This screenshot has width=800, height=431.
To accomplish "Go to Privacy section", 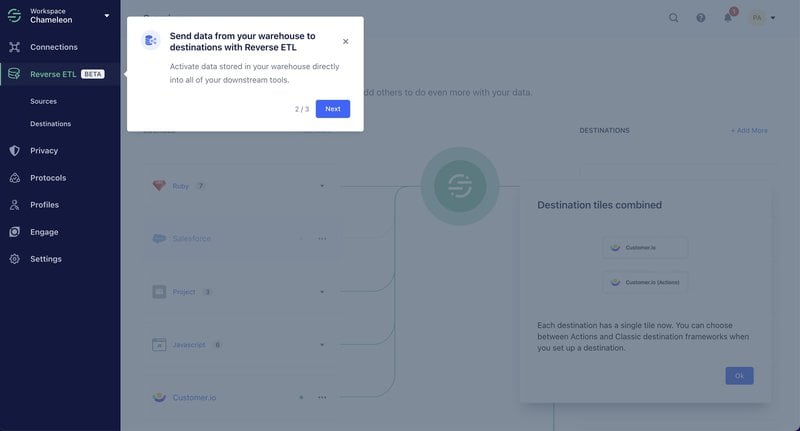I will pyautogui.click(x=44, y=151).
